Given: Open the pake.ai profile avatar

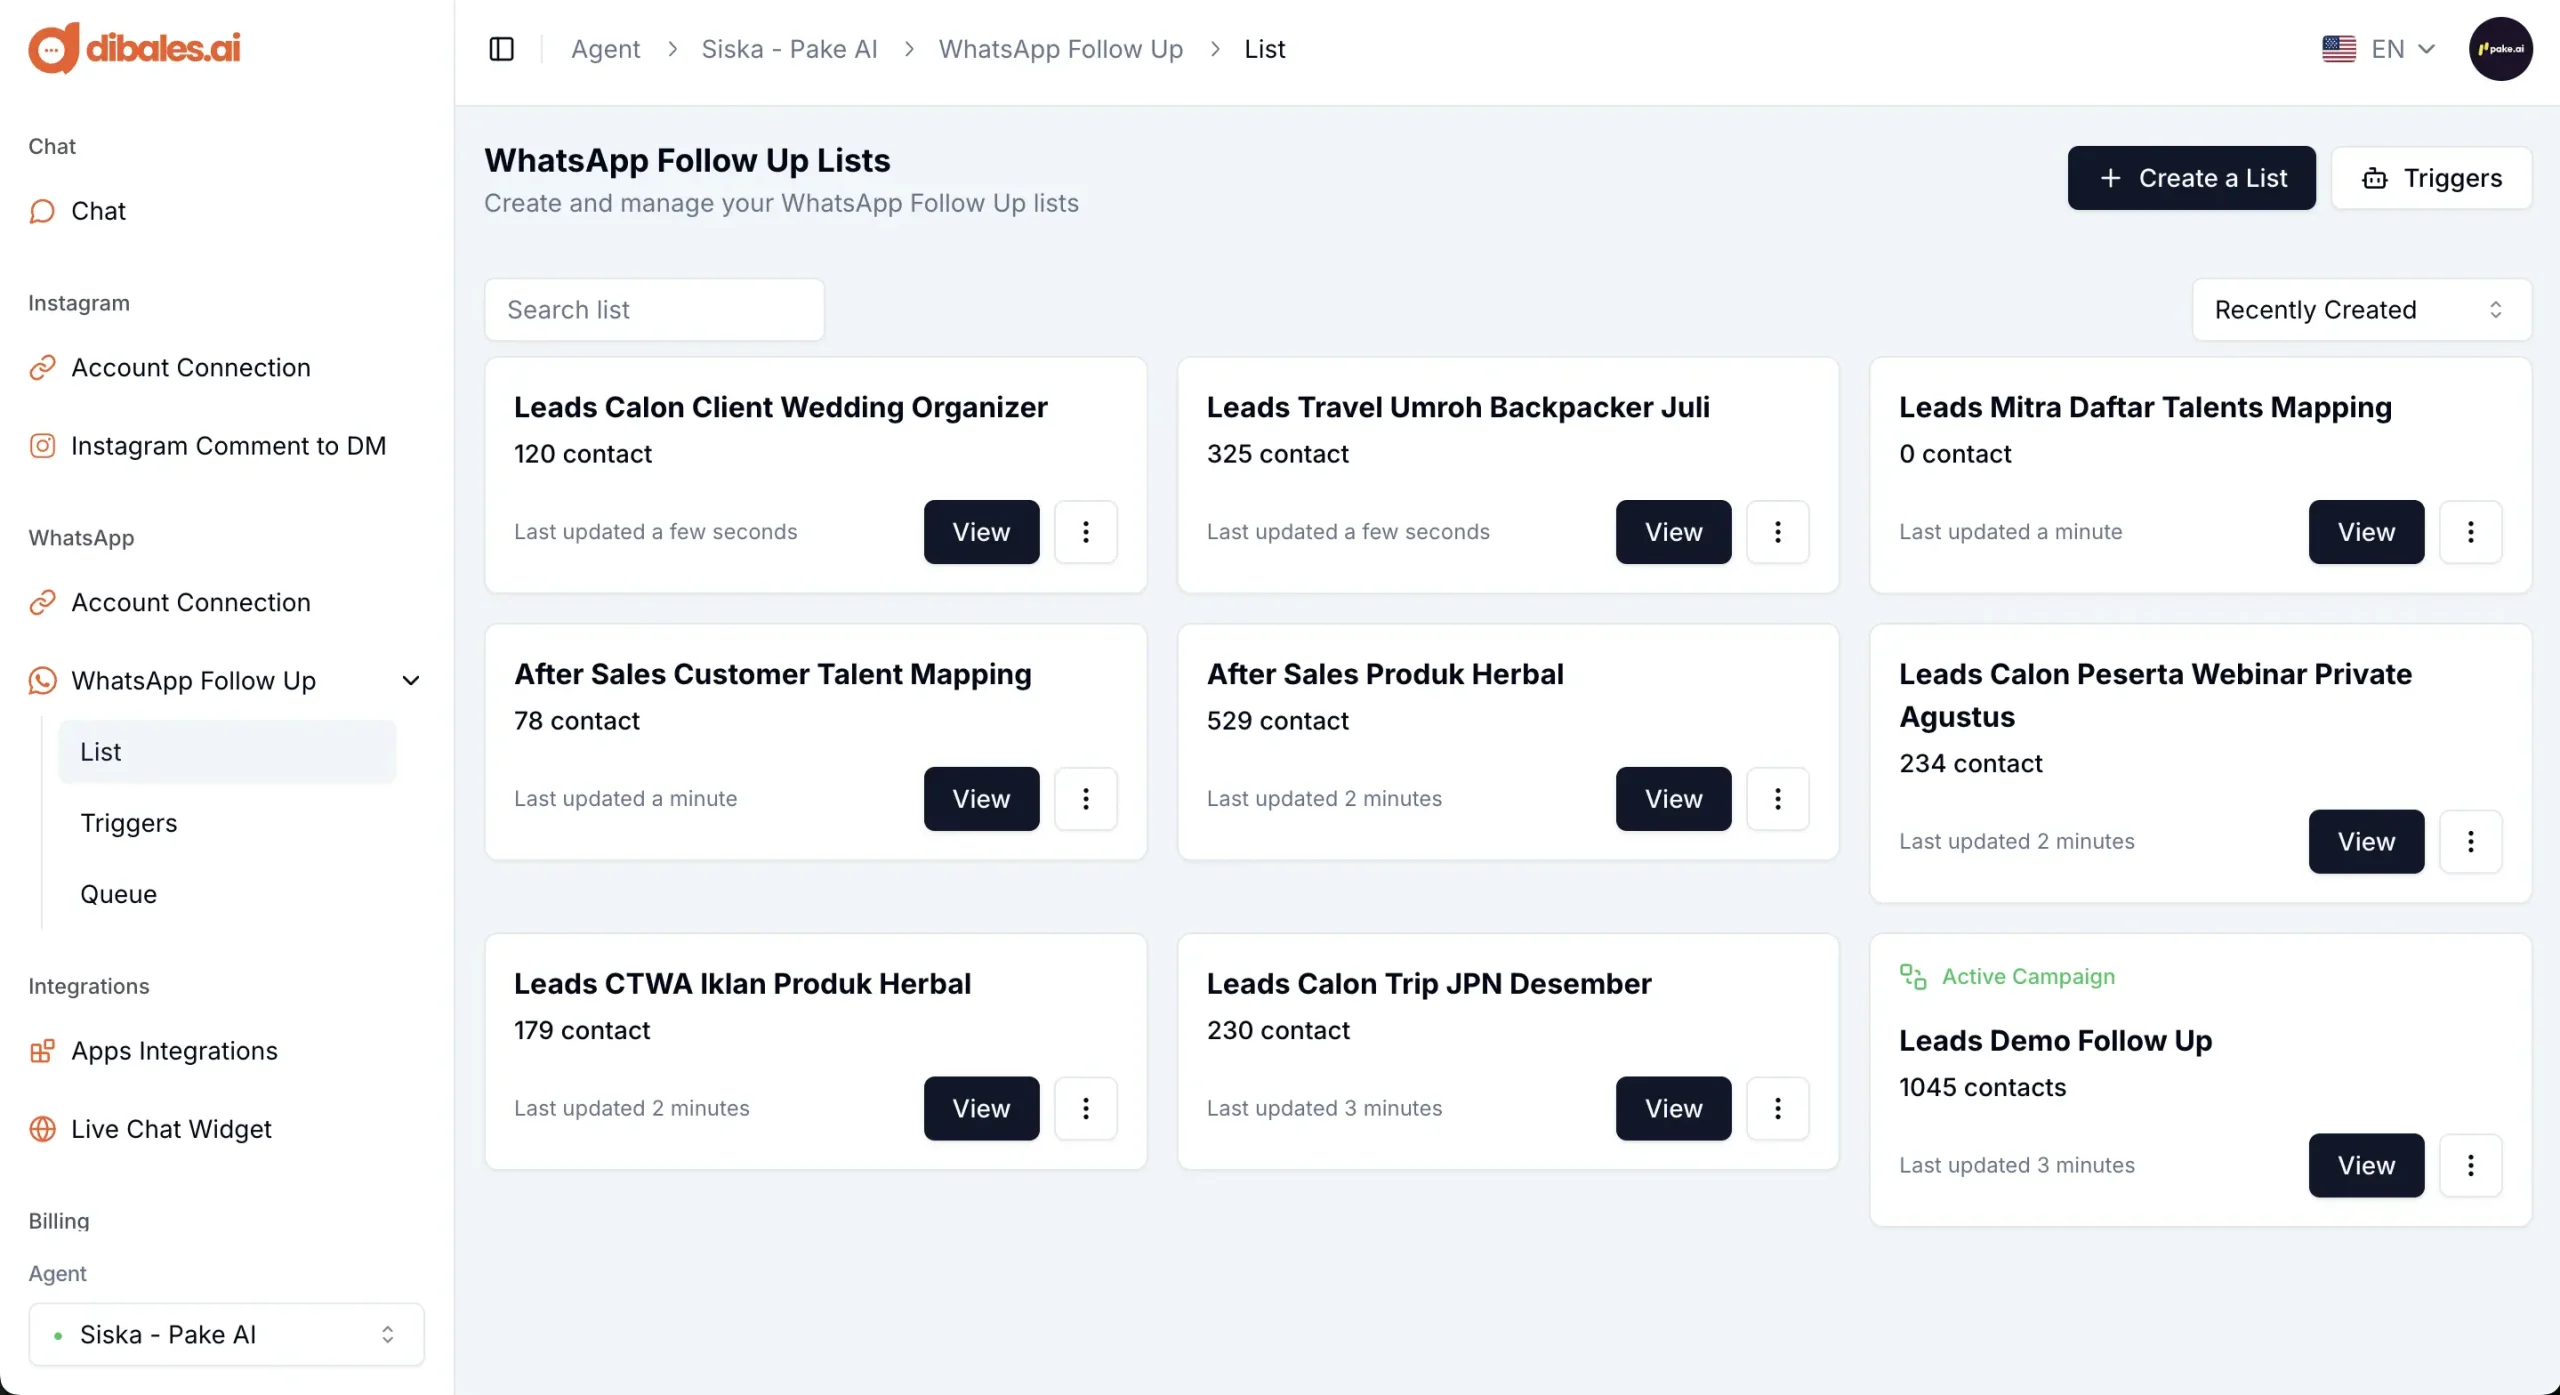Looking at the screenshot, I should point(2499,49).
